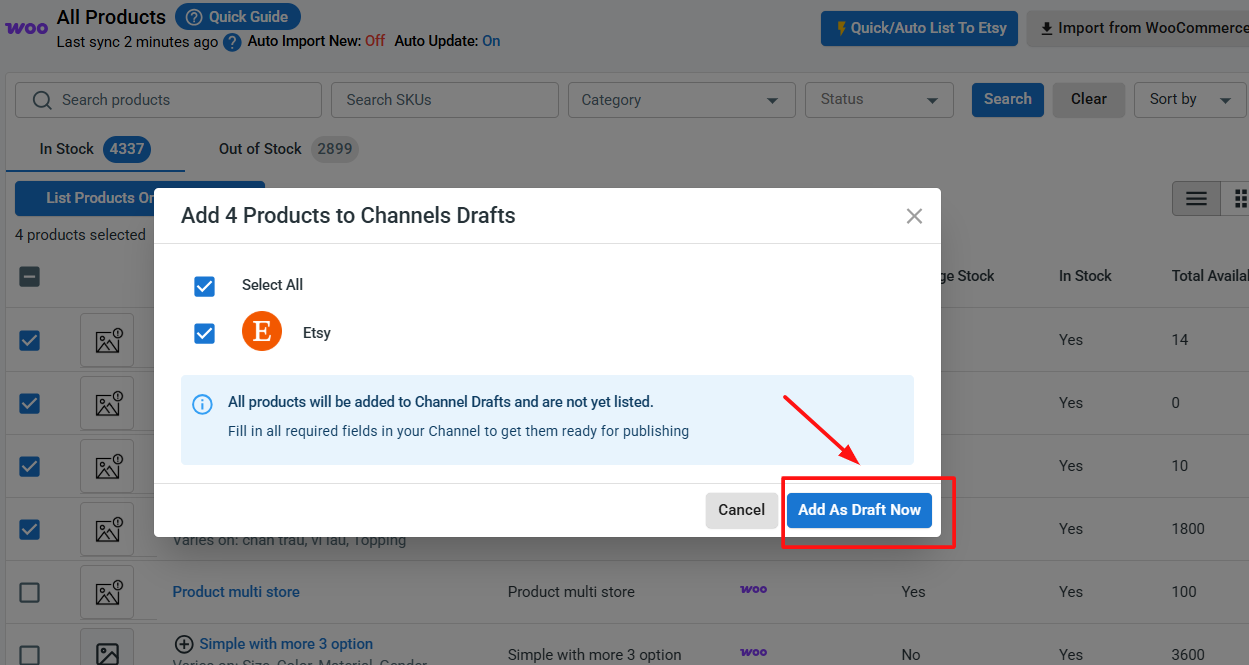Close the Add Products dialog with X

(x=914, y=216)
